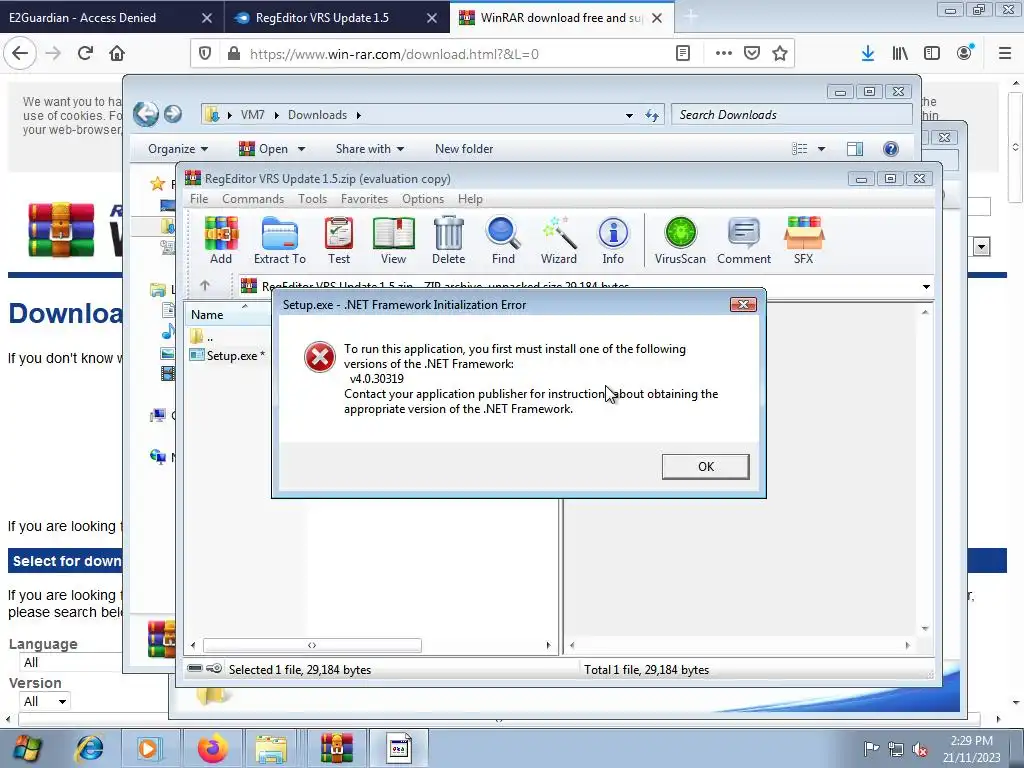Click the up-one-level arrow in WinRAR

point(204,285)
